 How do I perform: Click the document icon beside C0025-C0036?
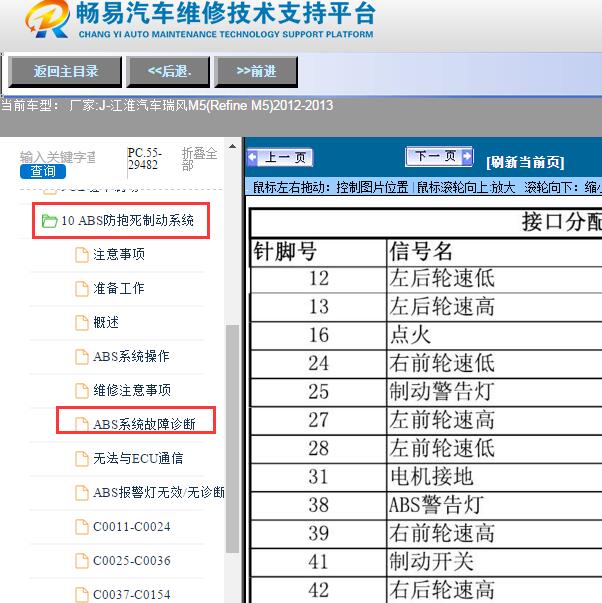click(82, 561)
